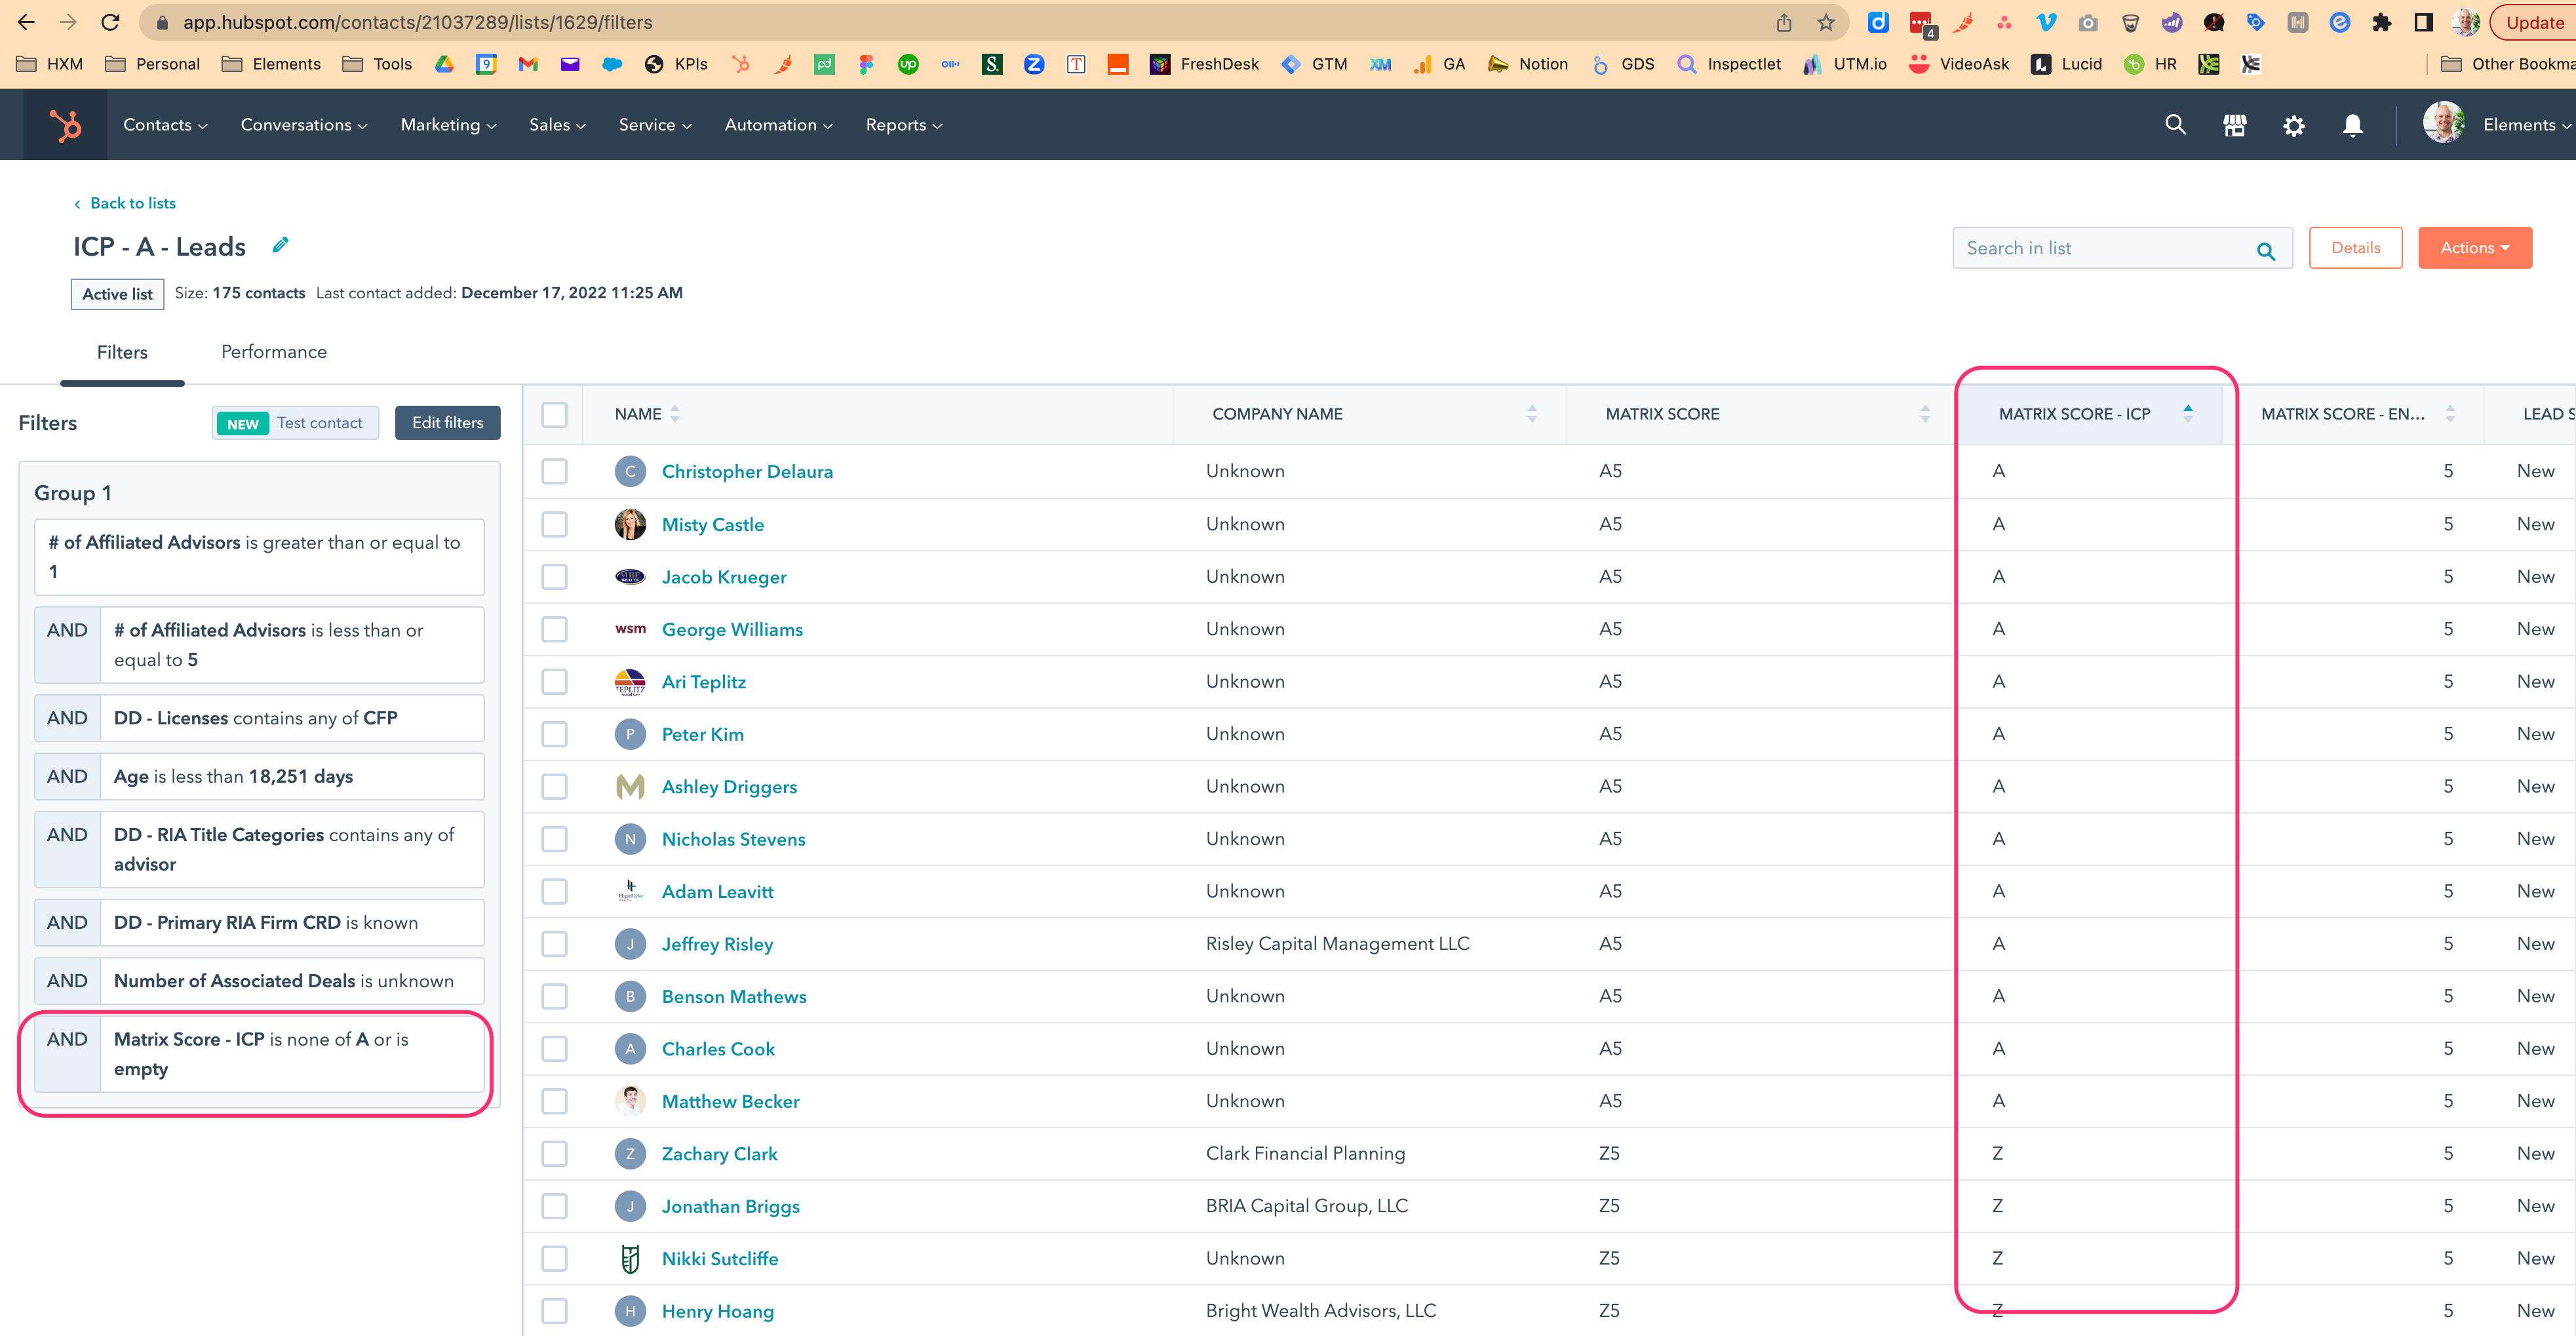2576x1336 pixels.
Task: Open the Actions dropdown
Action: click(x=2475, y=247)
